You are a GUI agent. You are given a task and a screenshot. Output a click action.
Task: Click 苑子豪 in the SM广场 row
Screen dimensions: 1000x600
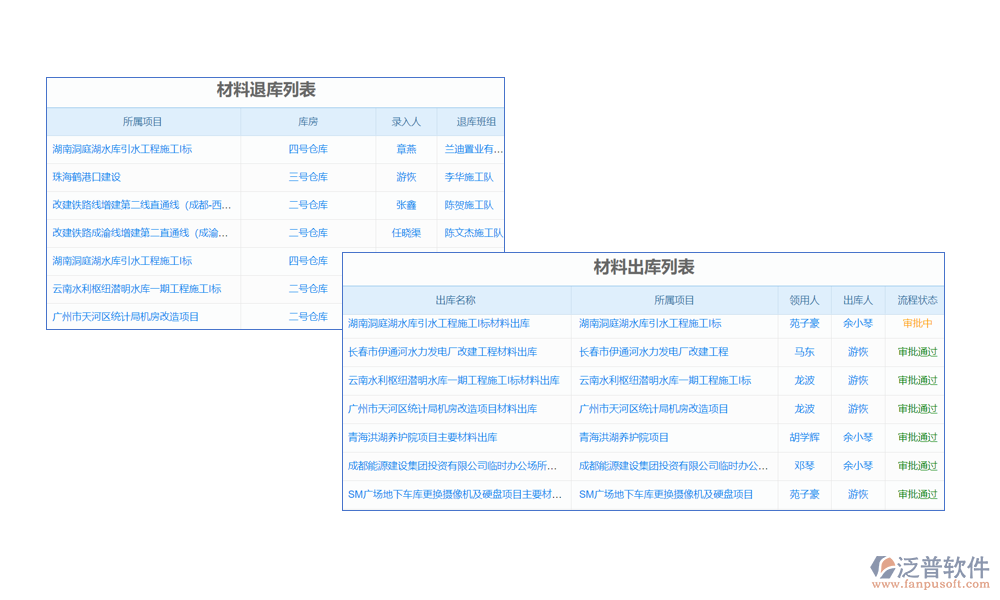pyautogui.click(x=804, y=495)
